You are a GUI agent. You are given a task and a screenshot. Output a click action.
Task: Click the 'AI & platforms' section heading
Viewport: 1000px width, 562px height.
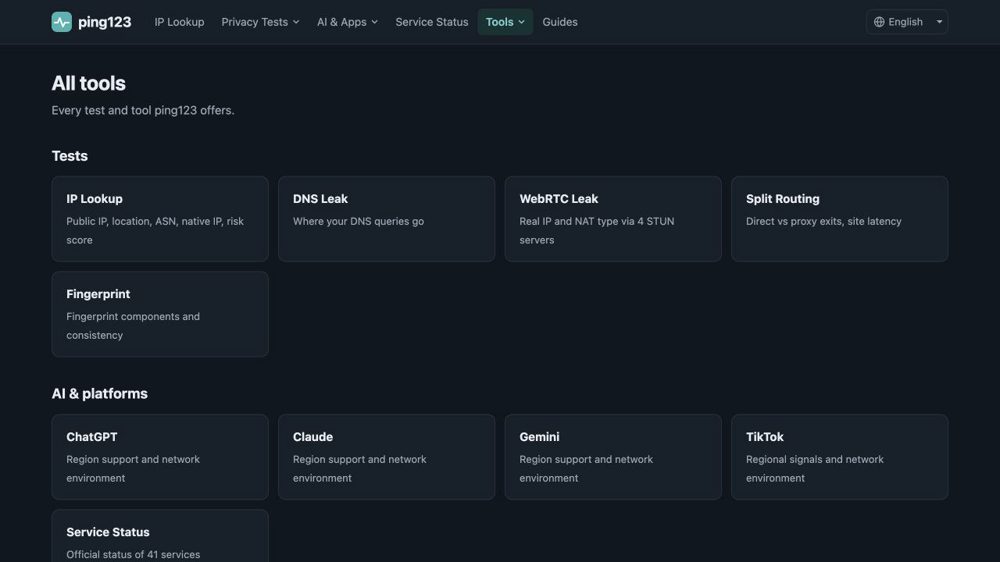click(99, 394)
